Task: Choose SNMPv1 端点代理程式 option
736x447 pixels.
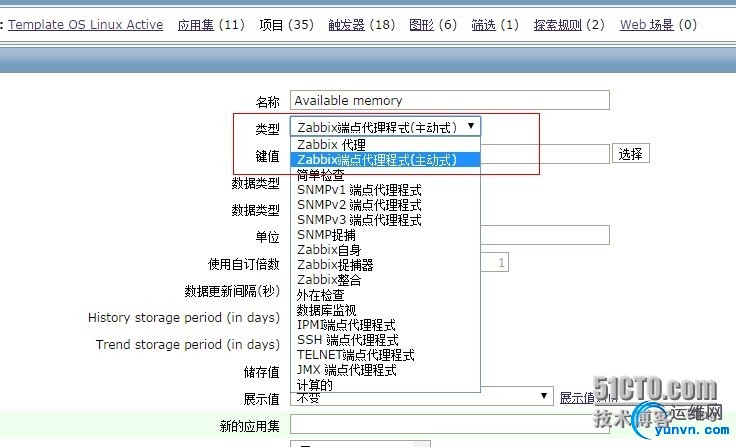Action: (x=385, y=190)
